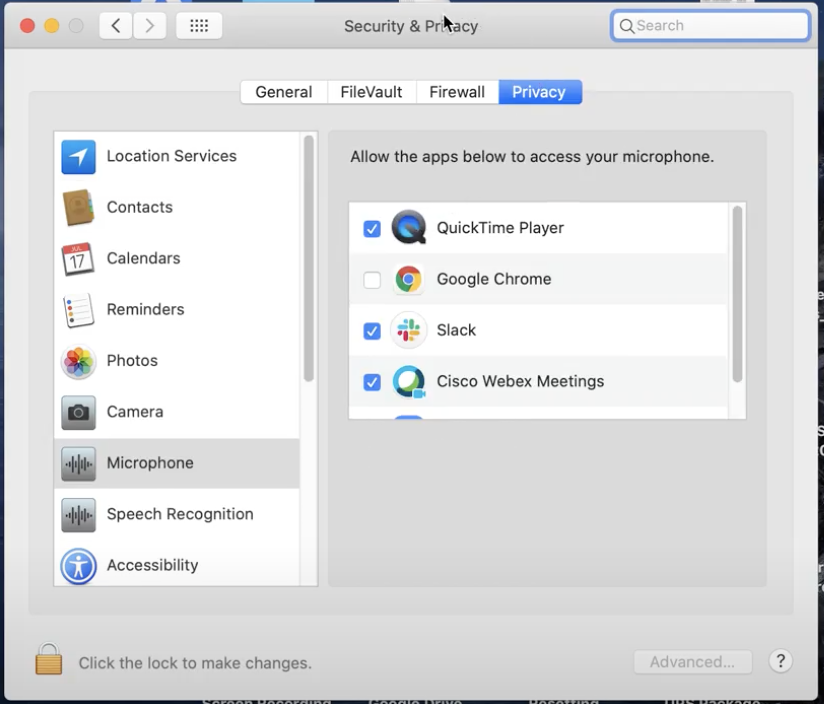Screen dimensions: 824x704
Task: Click the Search input field
Action: pyautogui.click(x=710, y=25)
